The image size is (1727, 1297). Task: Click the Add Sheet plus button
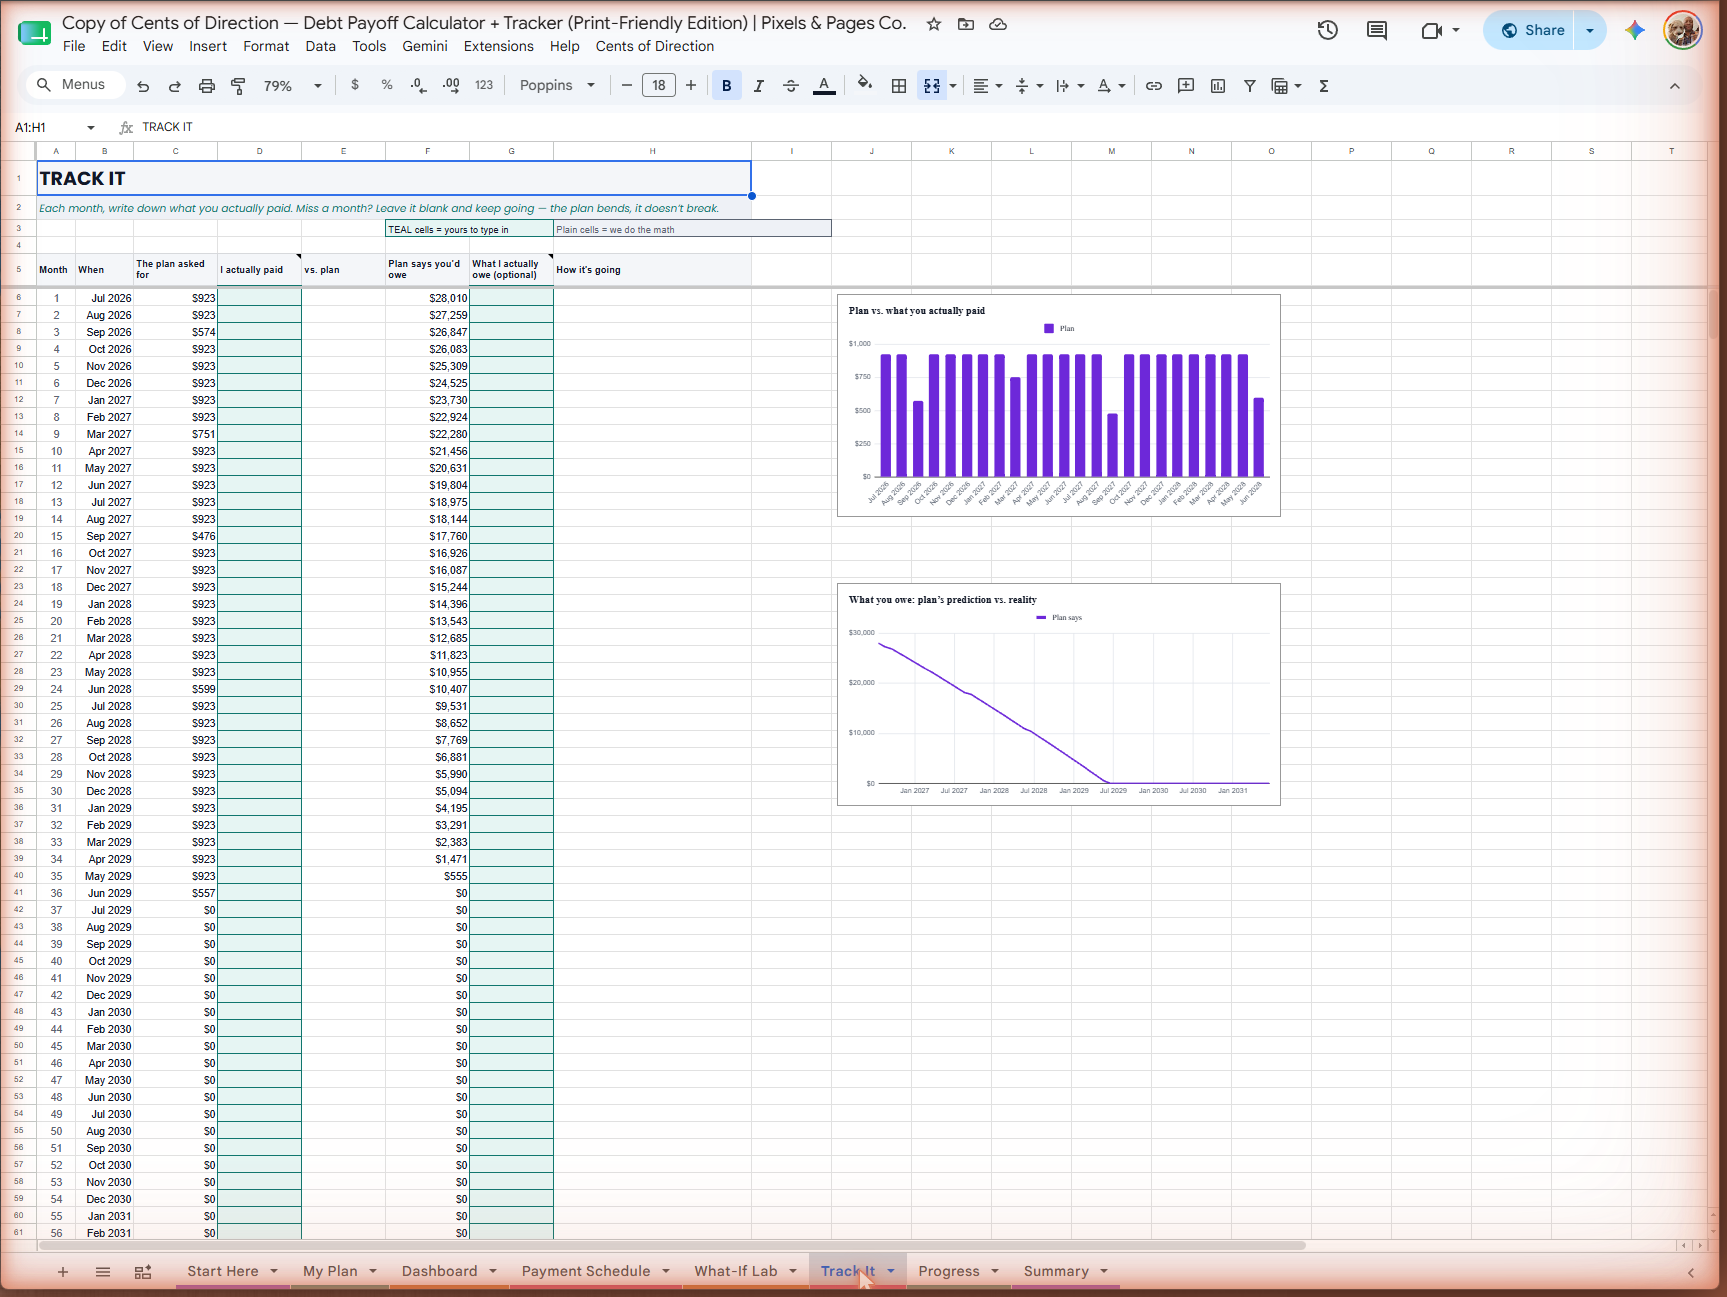(63, 1272)
